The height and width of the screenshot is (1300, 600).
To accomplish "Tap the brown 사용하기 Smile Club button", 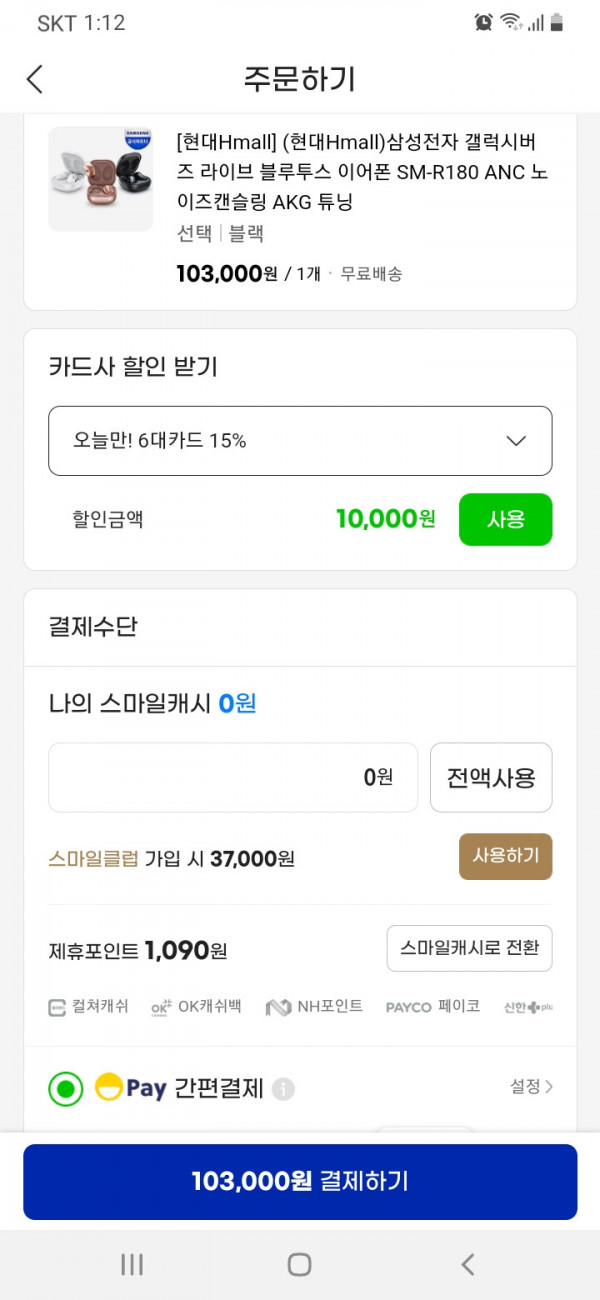I will pos(505,856).
